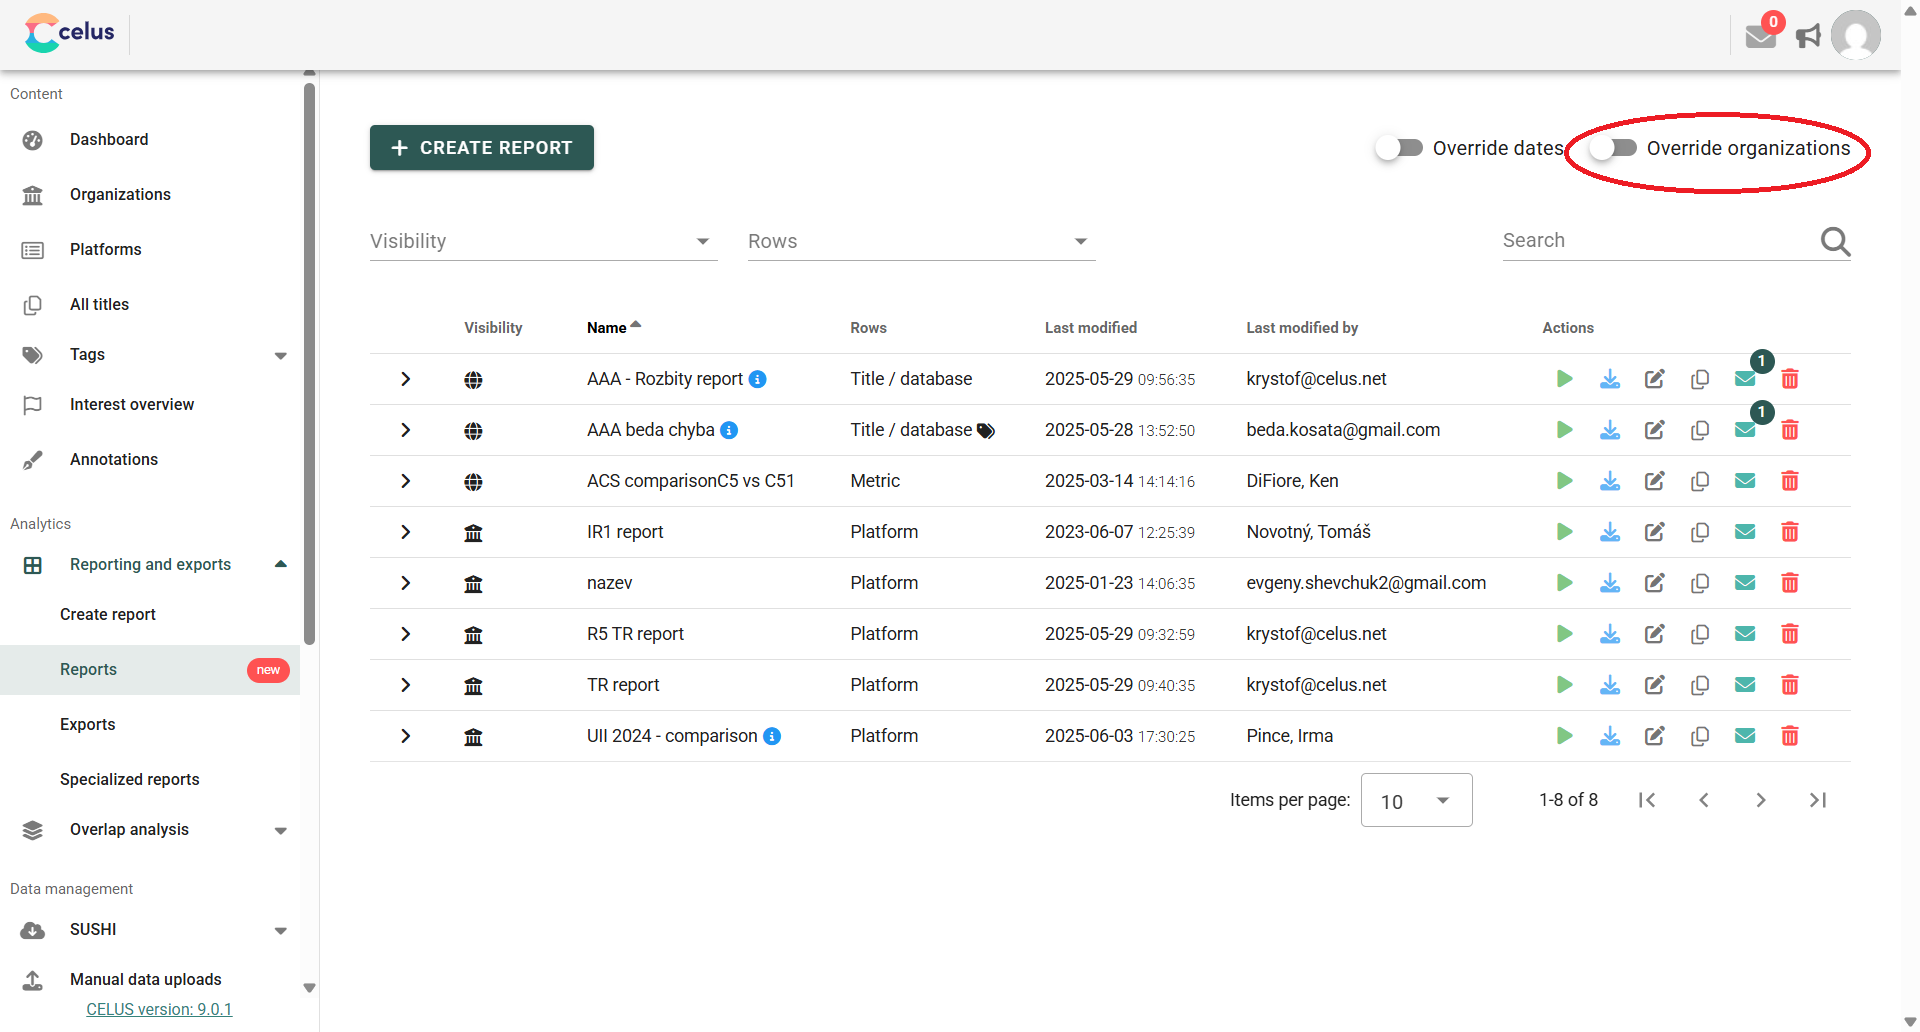This screenshot has width=1920, height=1032.
Task: Copy the TR report
Action: tap(1700, 685)
